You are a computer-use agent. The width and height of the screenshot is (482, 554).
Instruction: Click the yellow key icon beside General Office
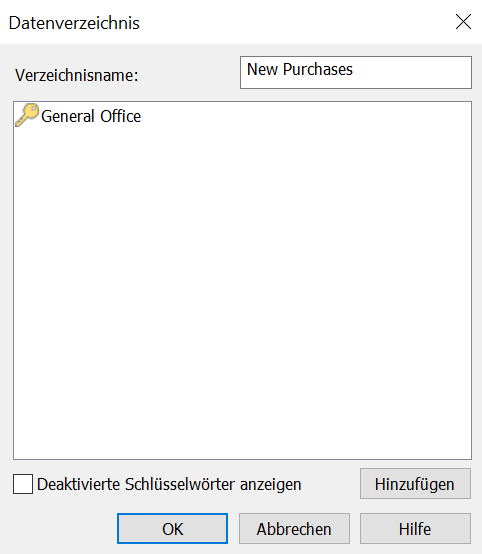27,115
